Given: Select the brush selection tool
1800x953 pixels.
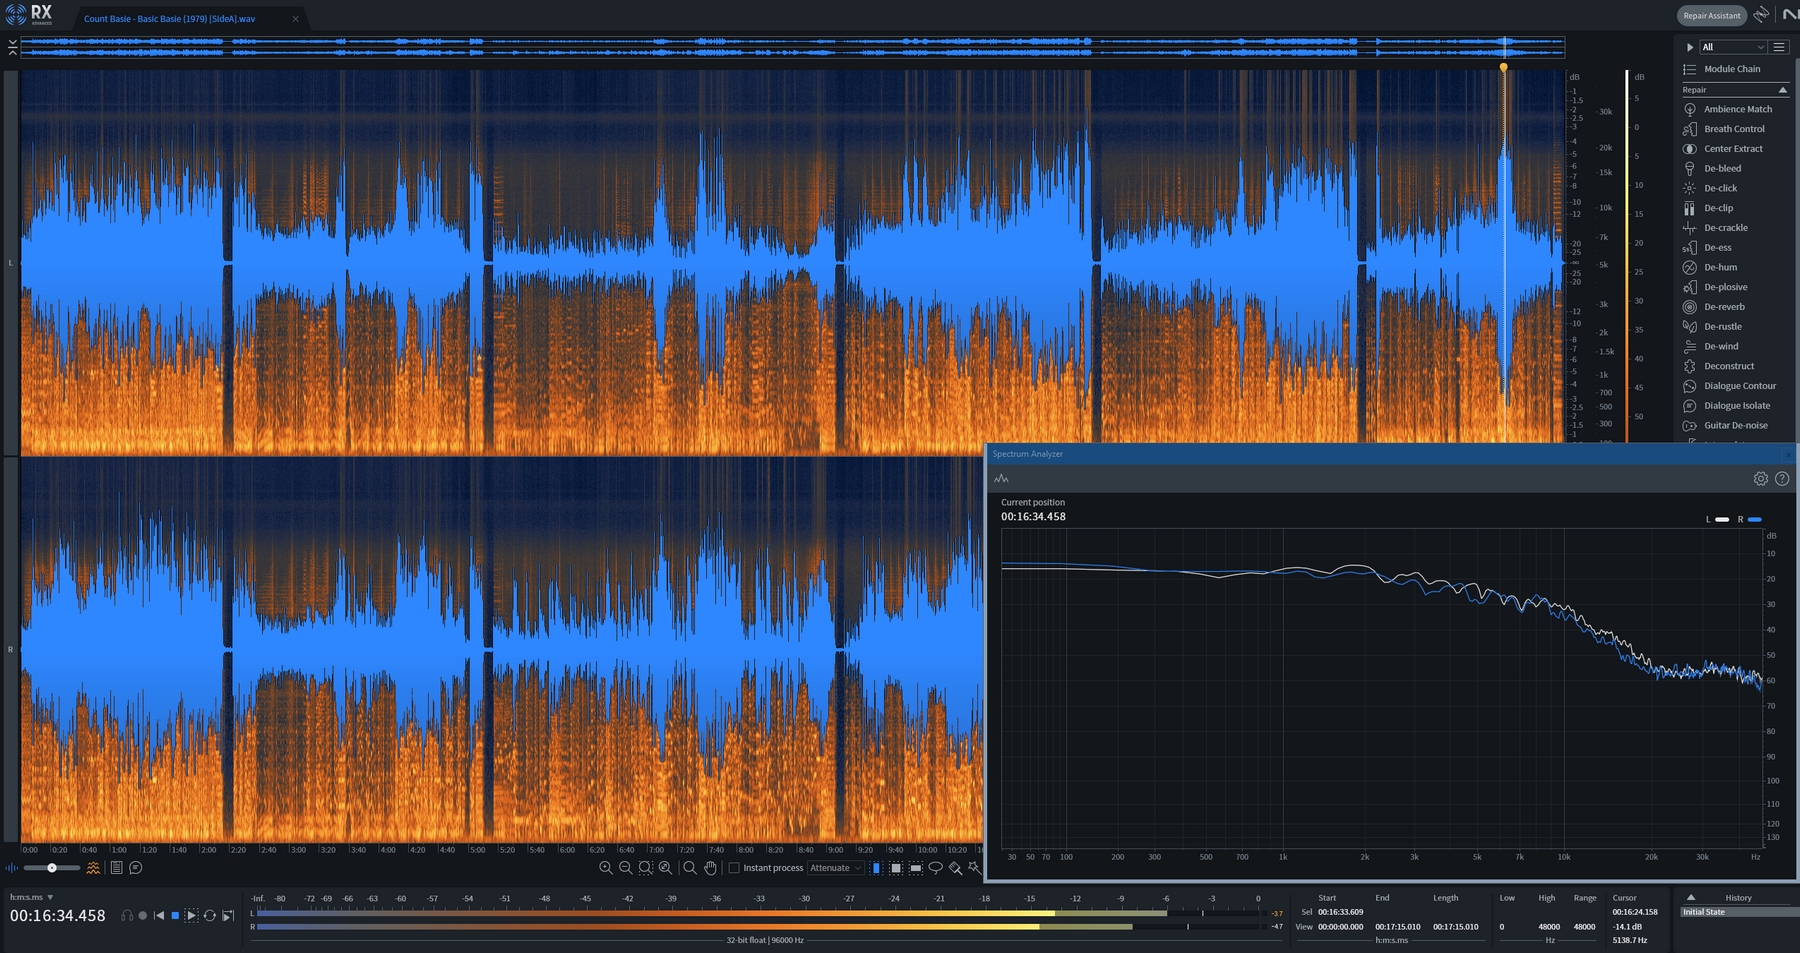Looking at the screenshot, I should coord(955,868).
